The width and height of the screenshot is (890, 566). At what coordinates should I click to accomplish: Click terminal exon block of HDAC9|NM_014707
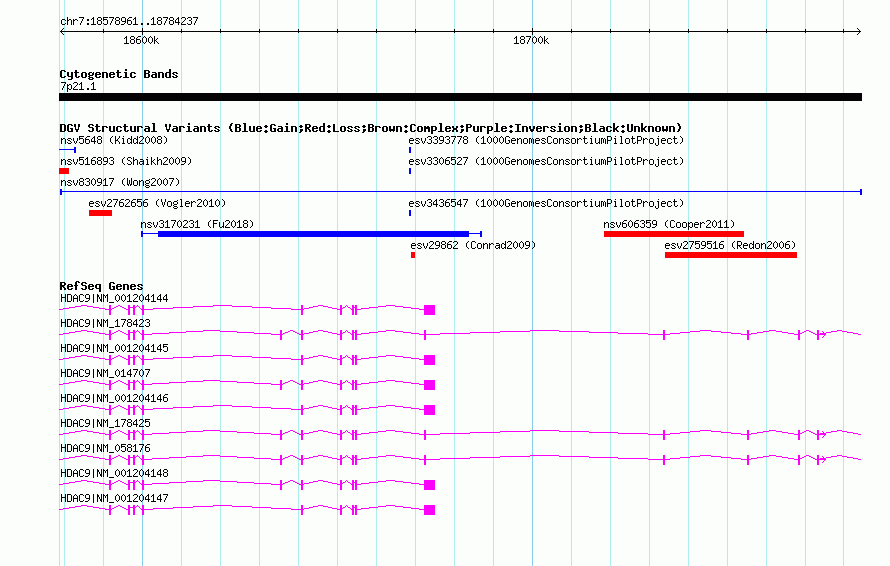[430, 385]
